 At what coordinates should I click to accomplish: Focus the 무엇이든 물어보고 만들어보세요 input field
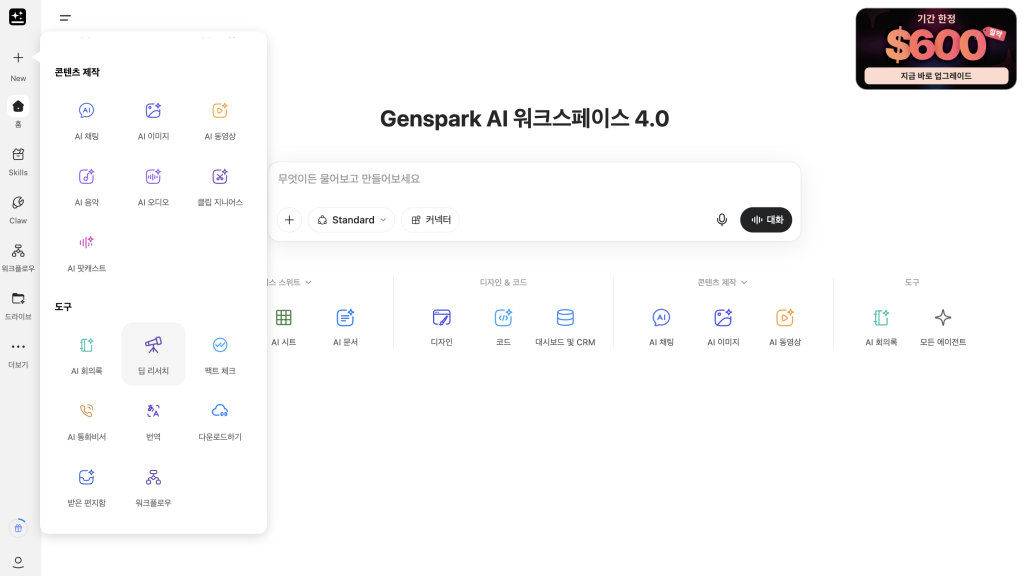coord(534,179)
